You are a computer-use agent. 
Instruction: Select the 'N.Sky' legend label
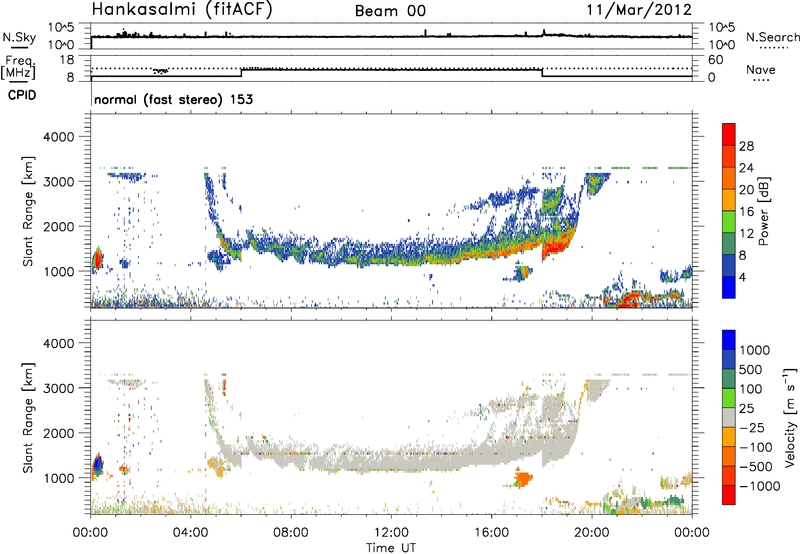coord(19,37)
